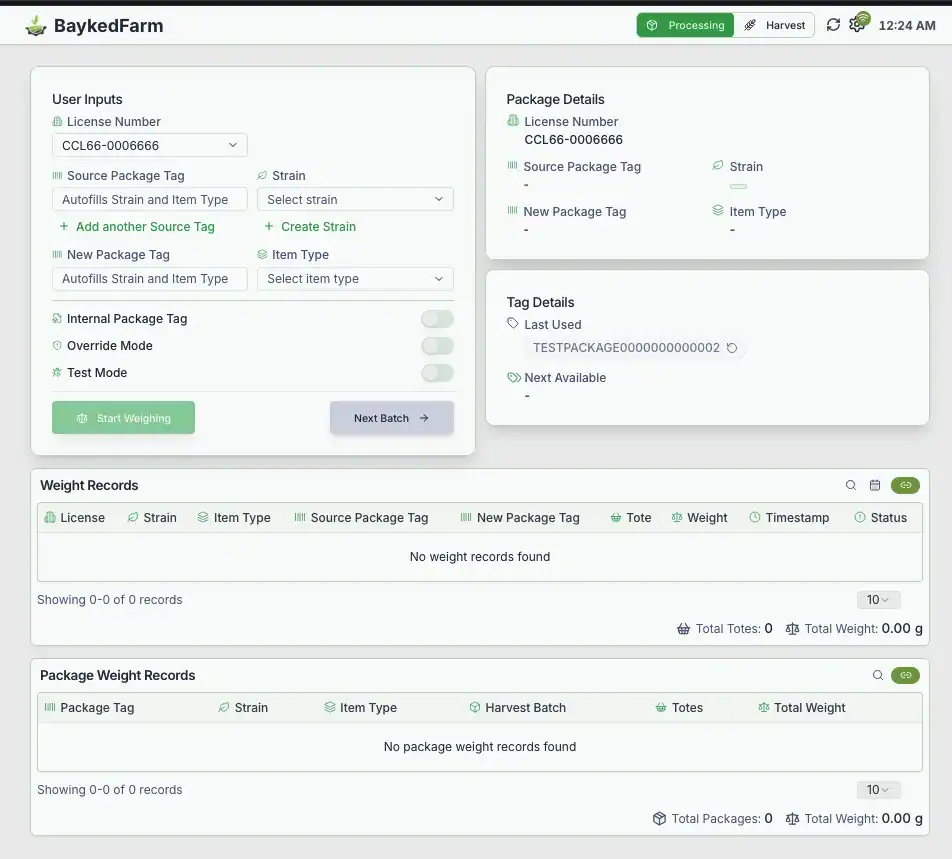The image size is (952, 859).
Task: Click Add another Source Tag link
Action: 137,226
